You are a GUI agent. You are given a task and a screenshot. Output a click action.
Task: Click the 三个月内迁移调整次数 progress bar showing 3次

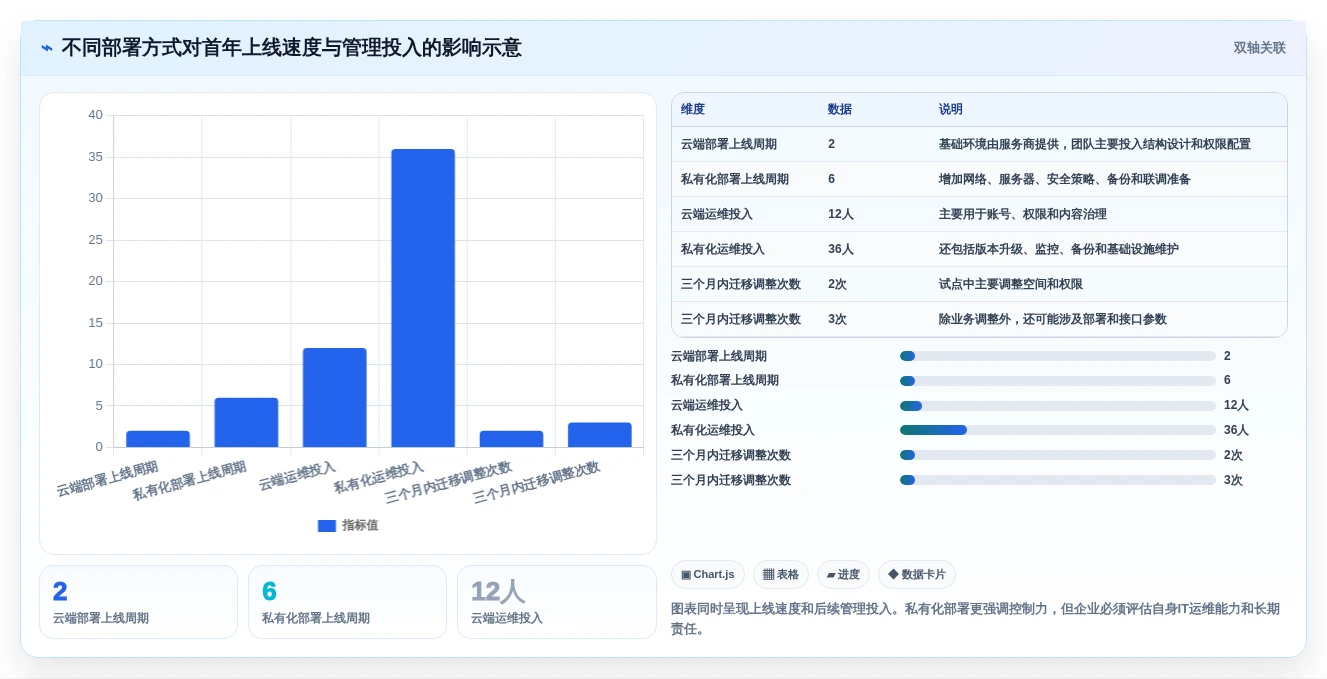1058,480
